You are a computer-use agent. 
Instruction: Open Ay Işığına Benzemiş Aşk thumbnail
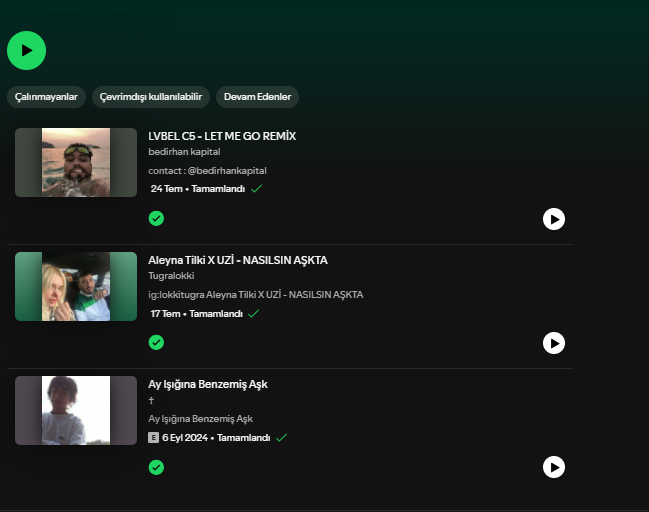(x=76, y=411)
